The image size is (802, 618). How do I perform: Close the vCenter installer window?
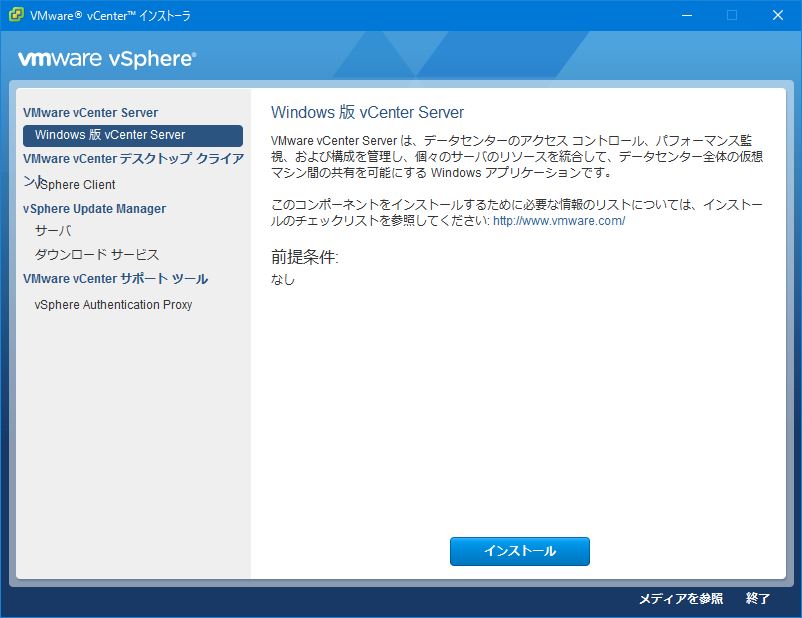coord(777,15)
